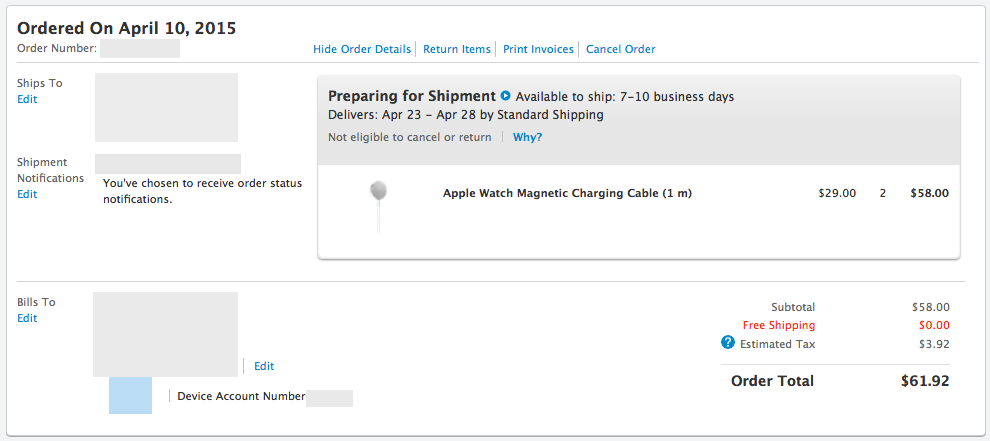Hide the order details
Image resolution: width=990 pixels, height=441 pixels.
point(361,49)
